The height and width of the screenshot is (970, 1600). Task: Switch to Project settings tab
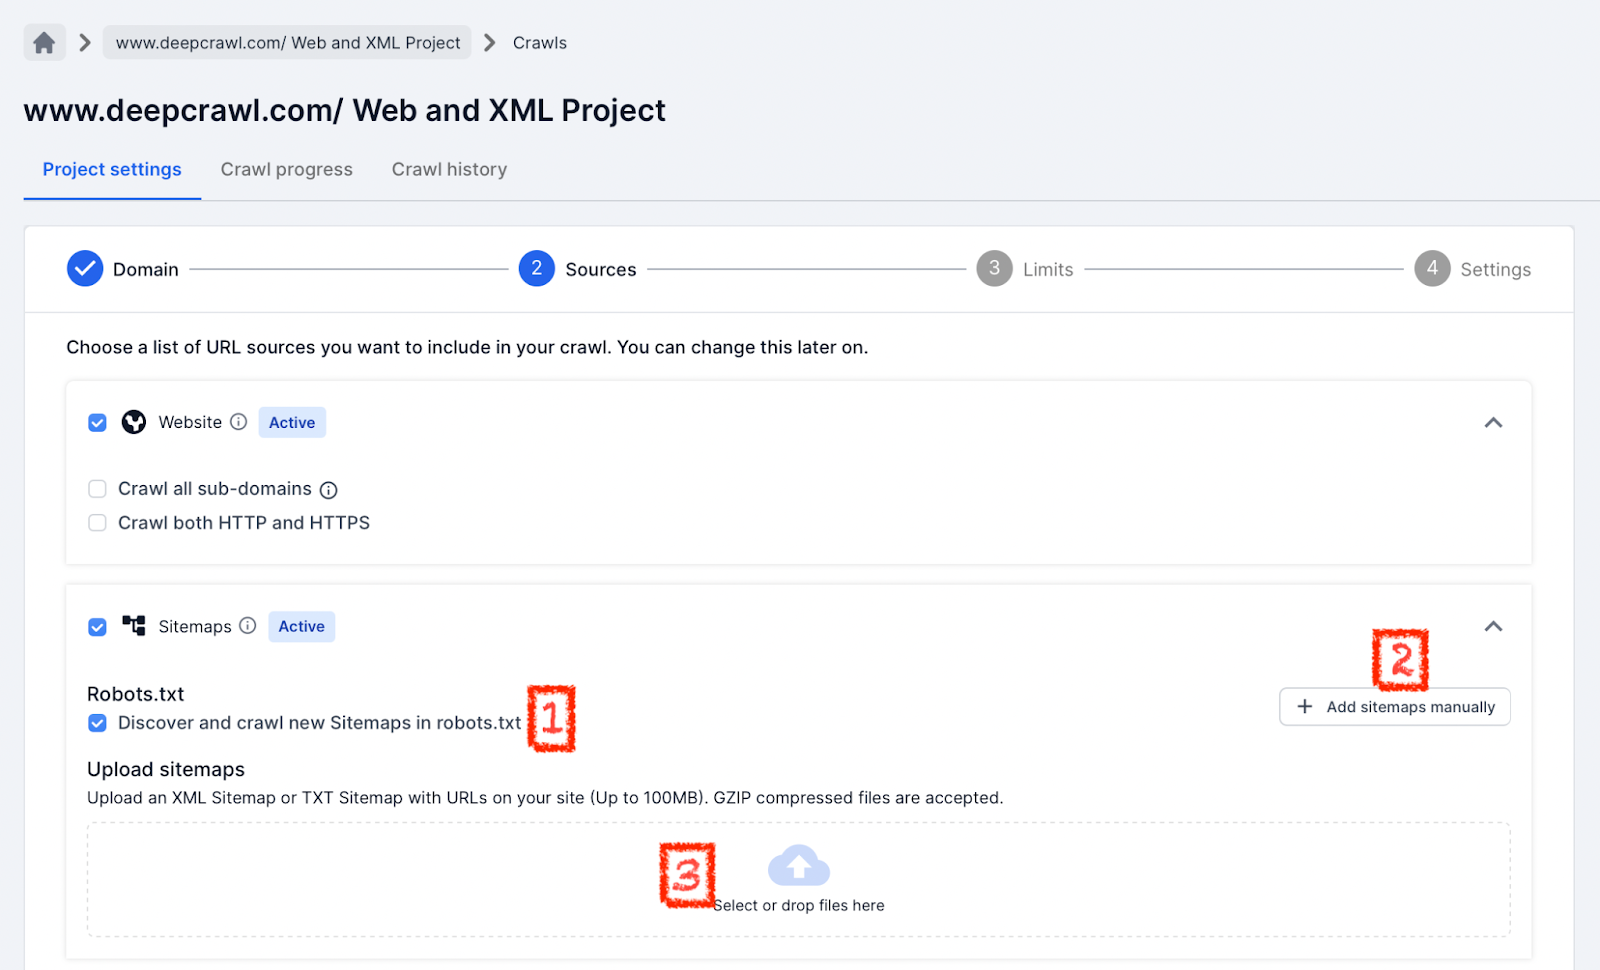(112, 169)
